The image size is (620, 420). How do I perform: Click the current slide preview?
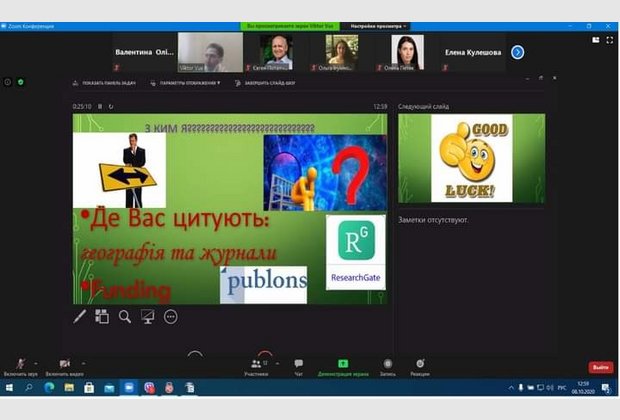click(230, 209)
